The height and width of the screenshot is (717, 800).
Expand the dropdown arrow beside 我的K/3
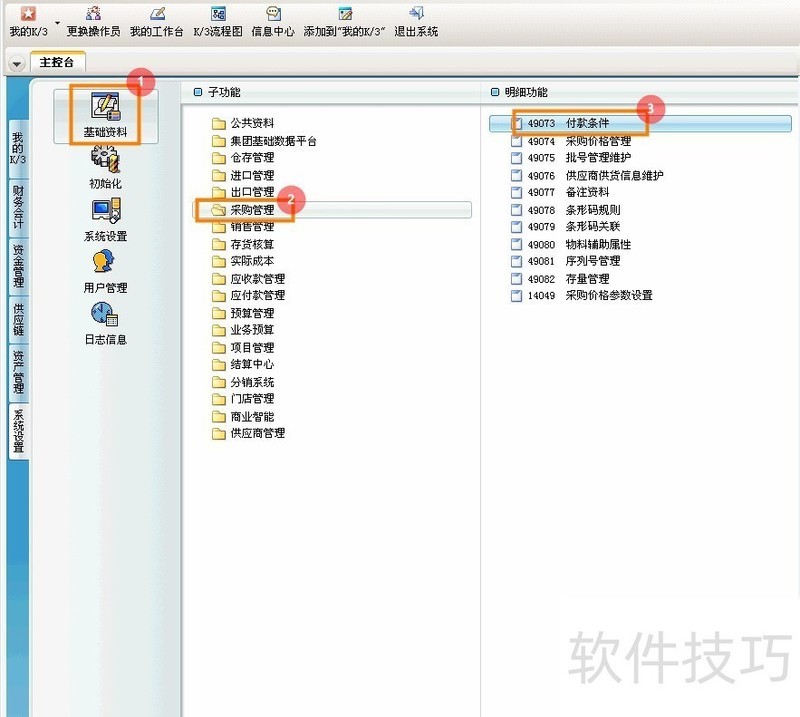58,22
